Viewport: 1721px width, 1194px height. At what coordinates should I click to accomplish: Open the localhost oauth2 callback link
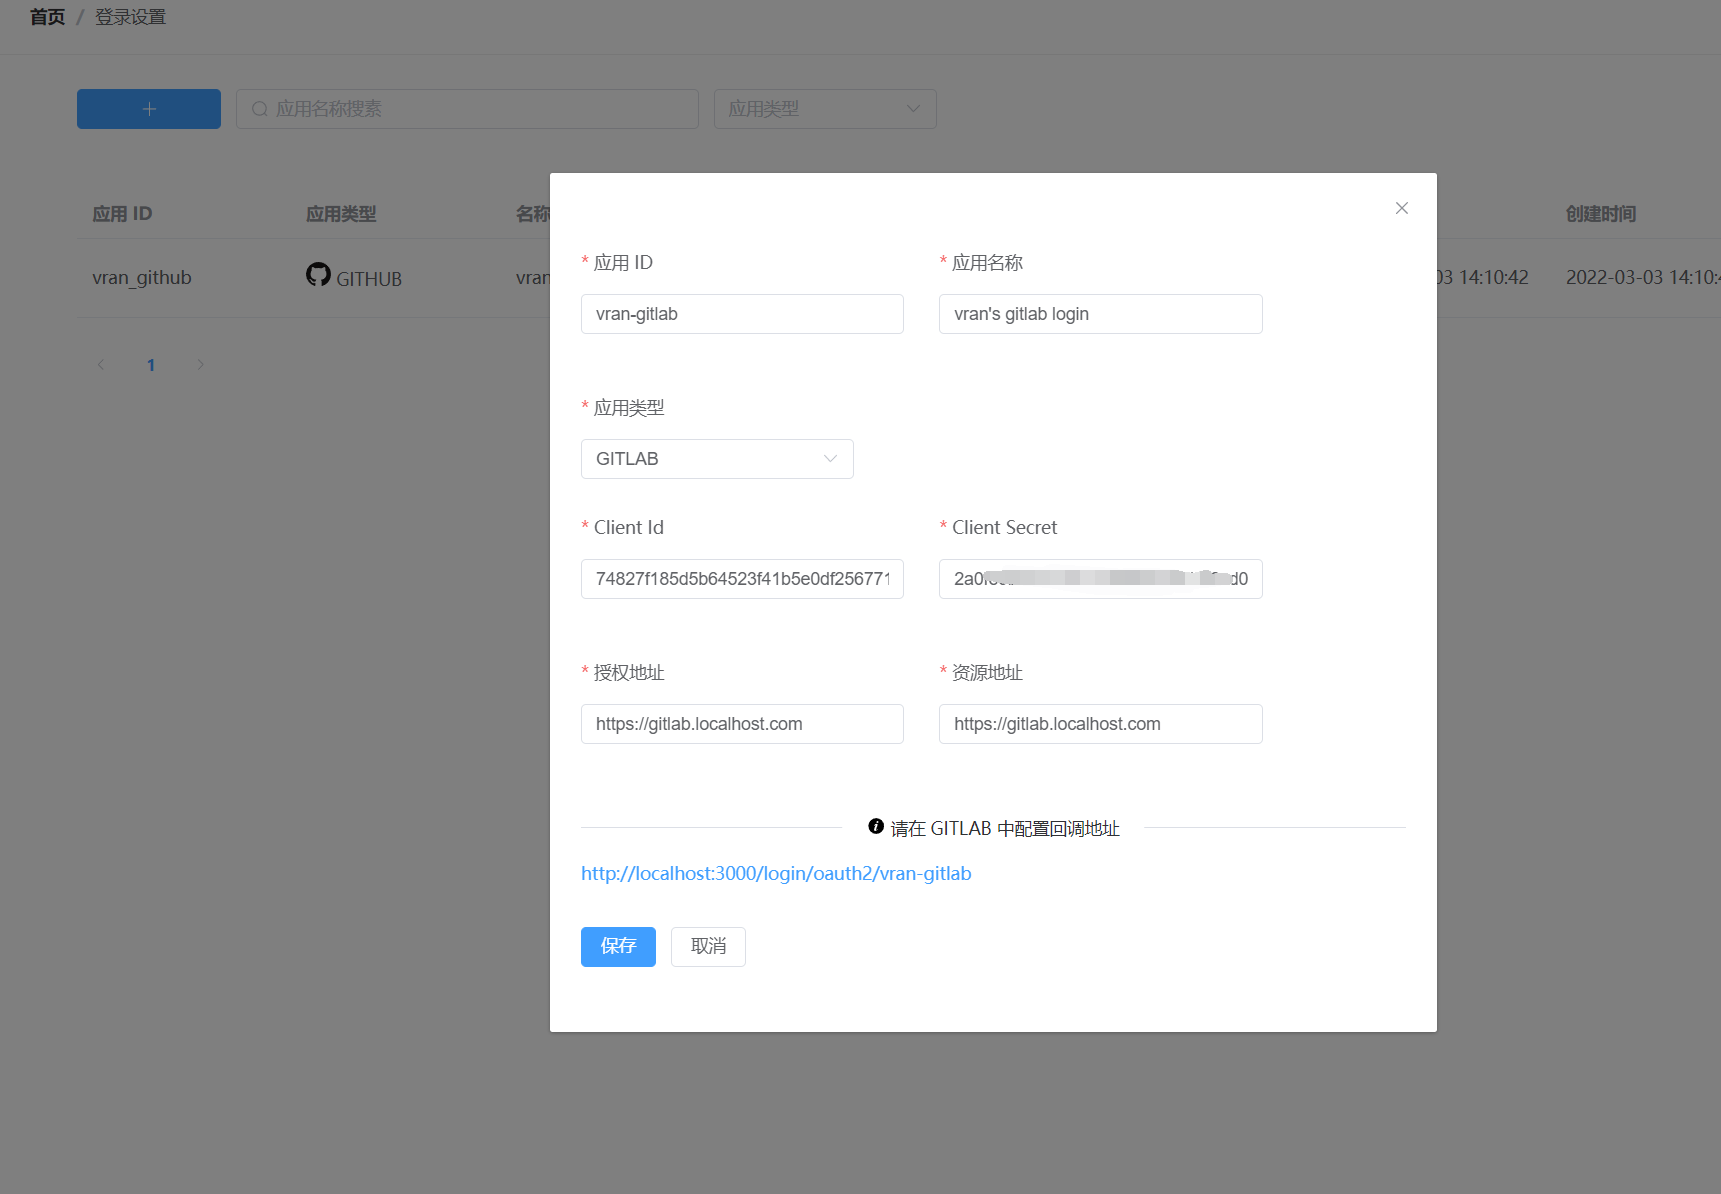pos(776,873)
